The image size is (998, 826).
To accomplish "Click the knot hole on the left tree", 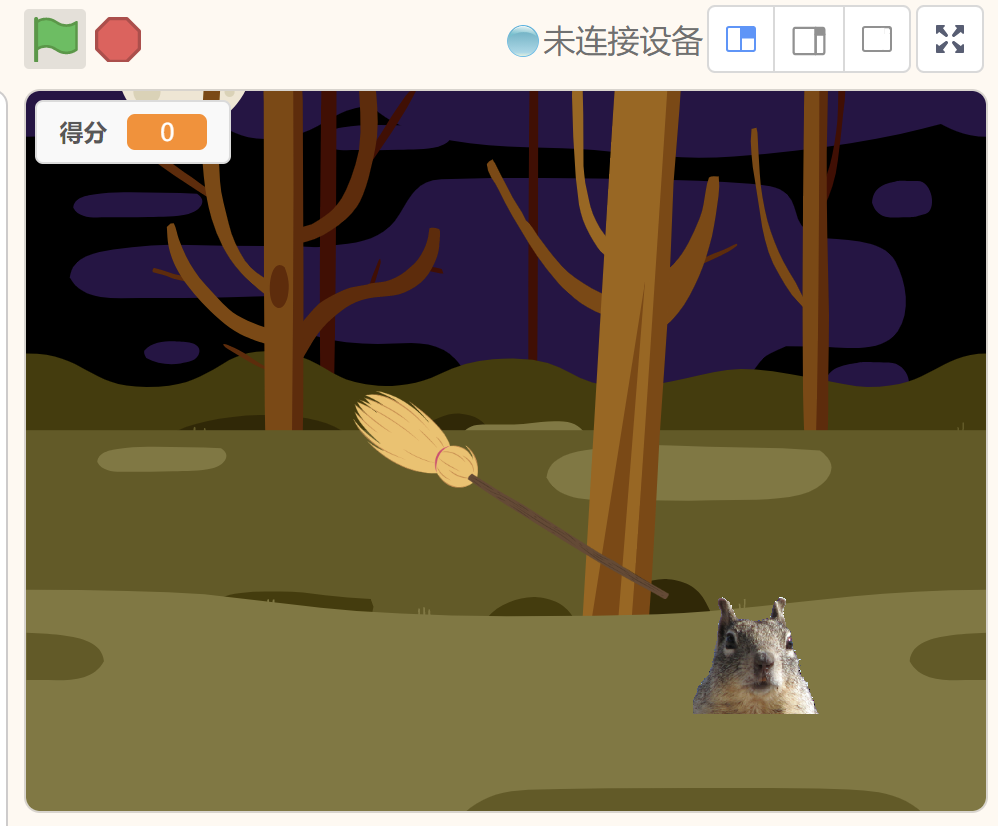I will click(x=279, y=286).
